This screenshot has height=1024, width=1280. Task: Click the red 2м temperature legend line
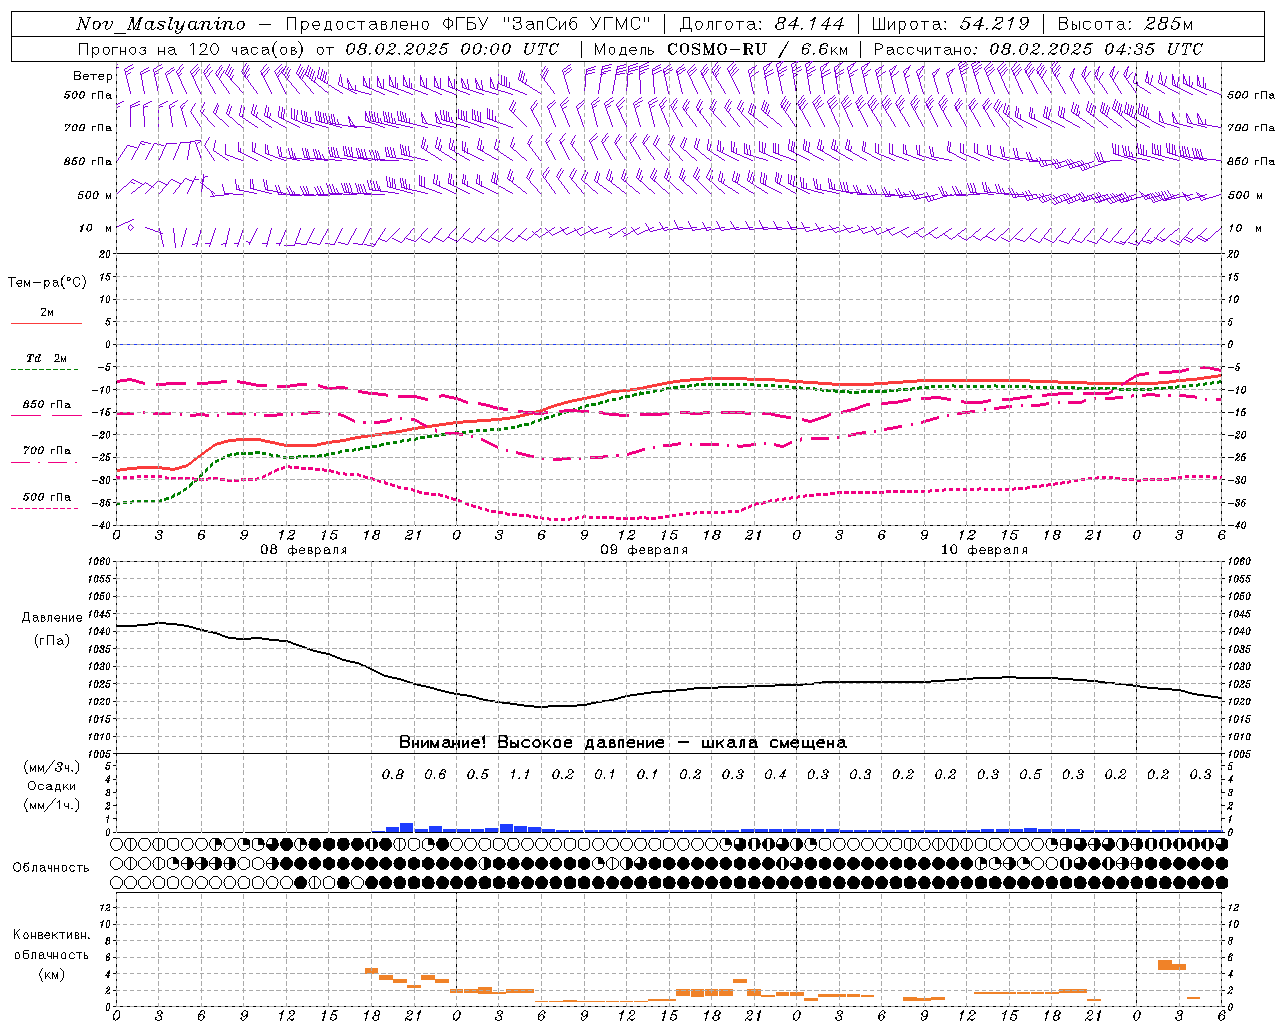[x=46, y=323]
